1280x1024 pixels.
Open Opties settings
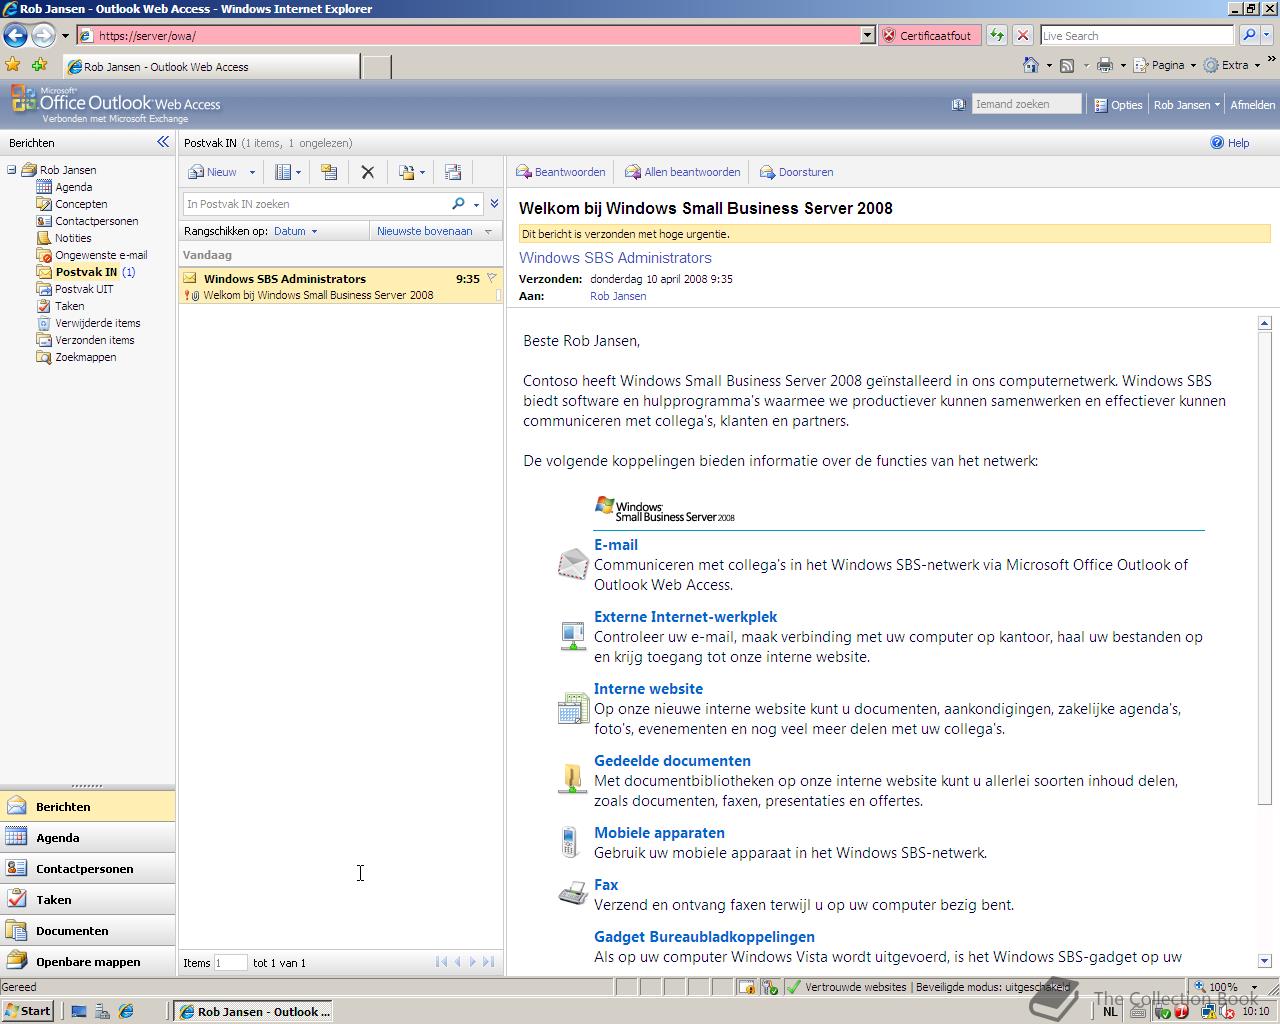coord(1118,105)
